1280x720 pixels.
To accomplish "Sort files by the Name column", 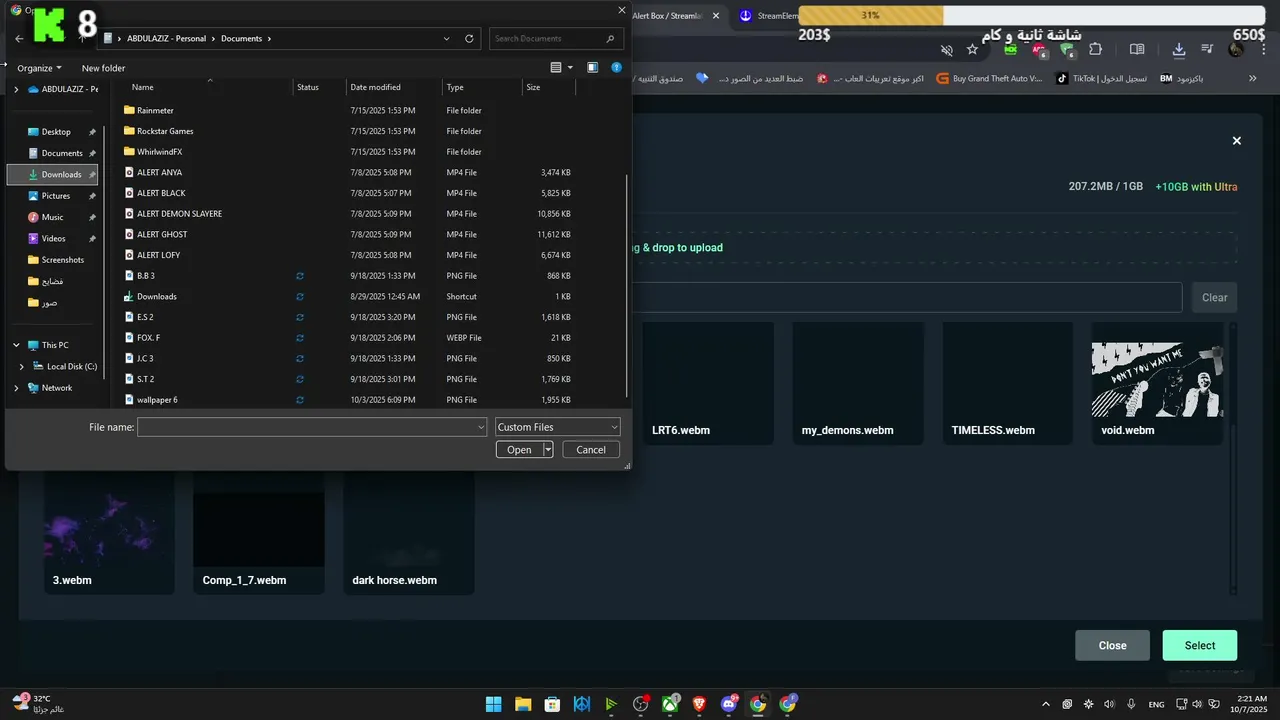I will pyautogui.click(x=143, y=87).
